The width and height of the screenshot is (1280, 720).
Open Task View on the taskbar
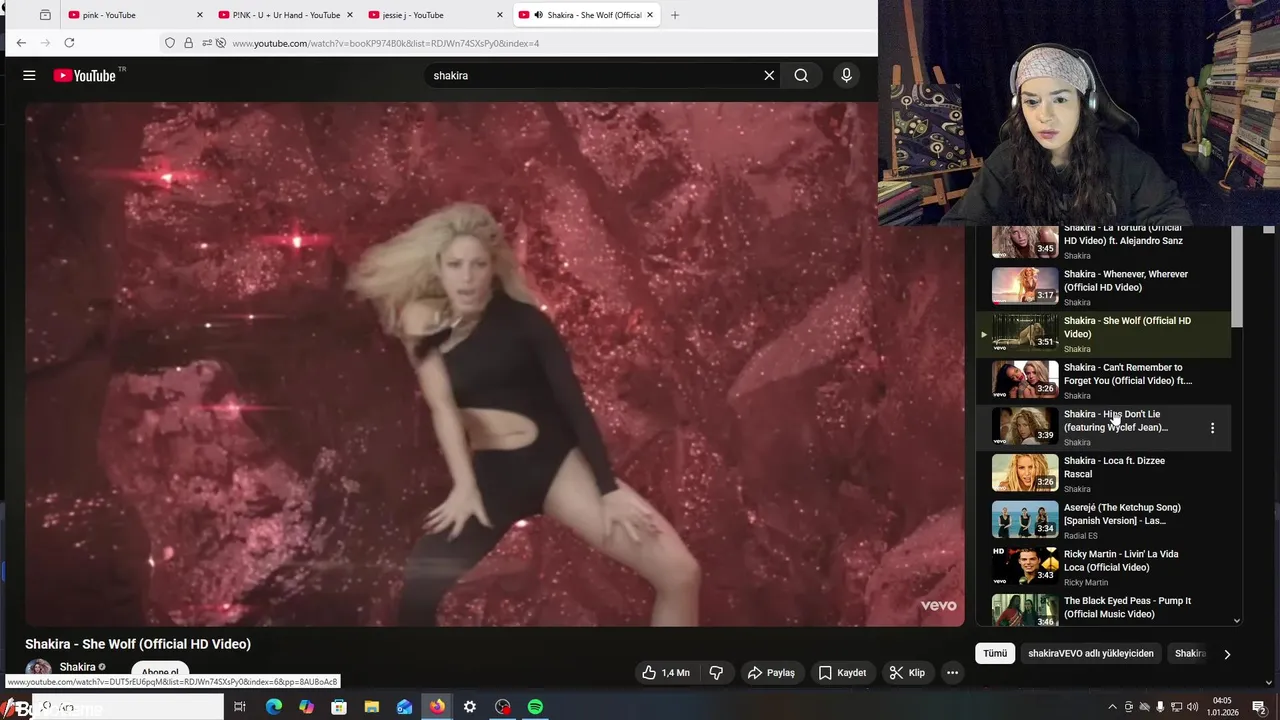(x=240, y=707)
